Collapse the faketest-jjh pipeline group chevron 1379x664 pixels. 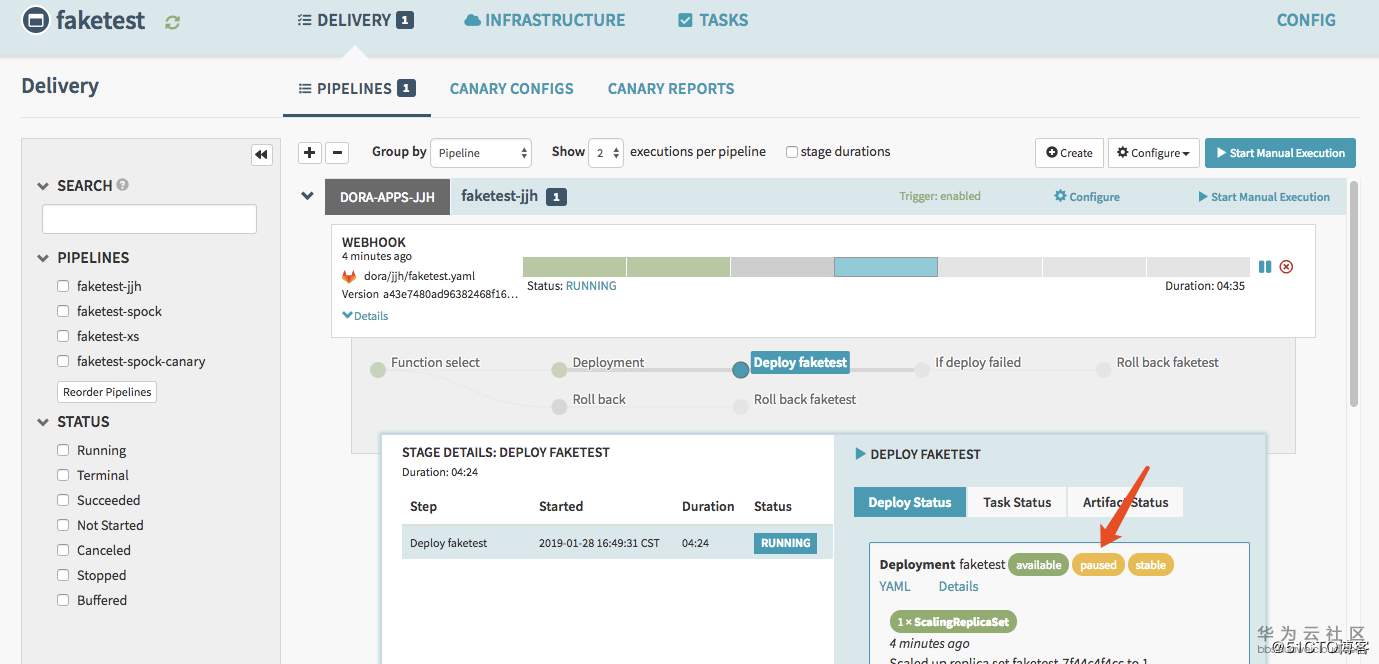coord(308,196)
